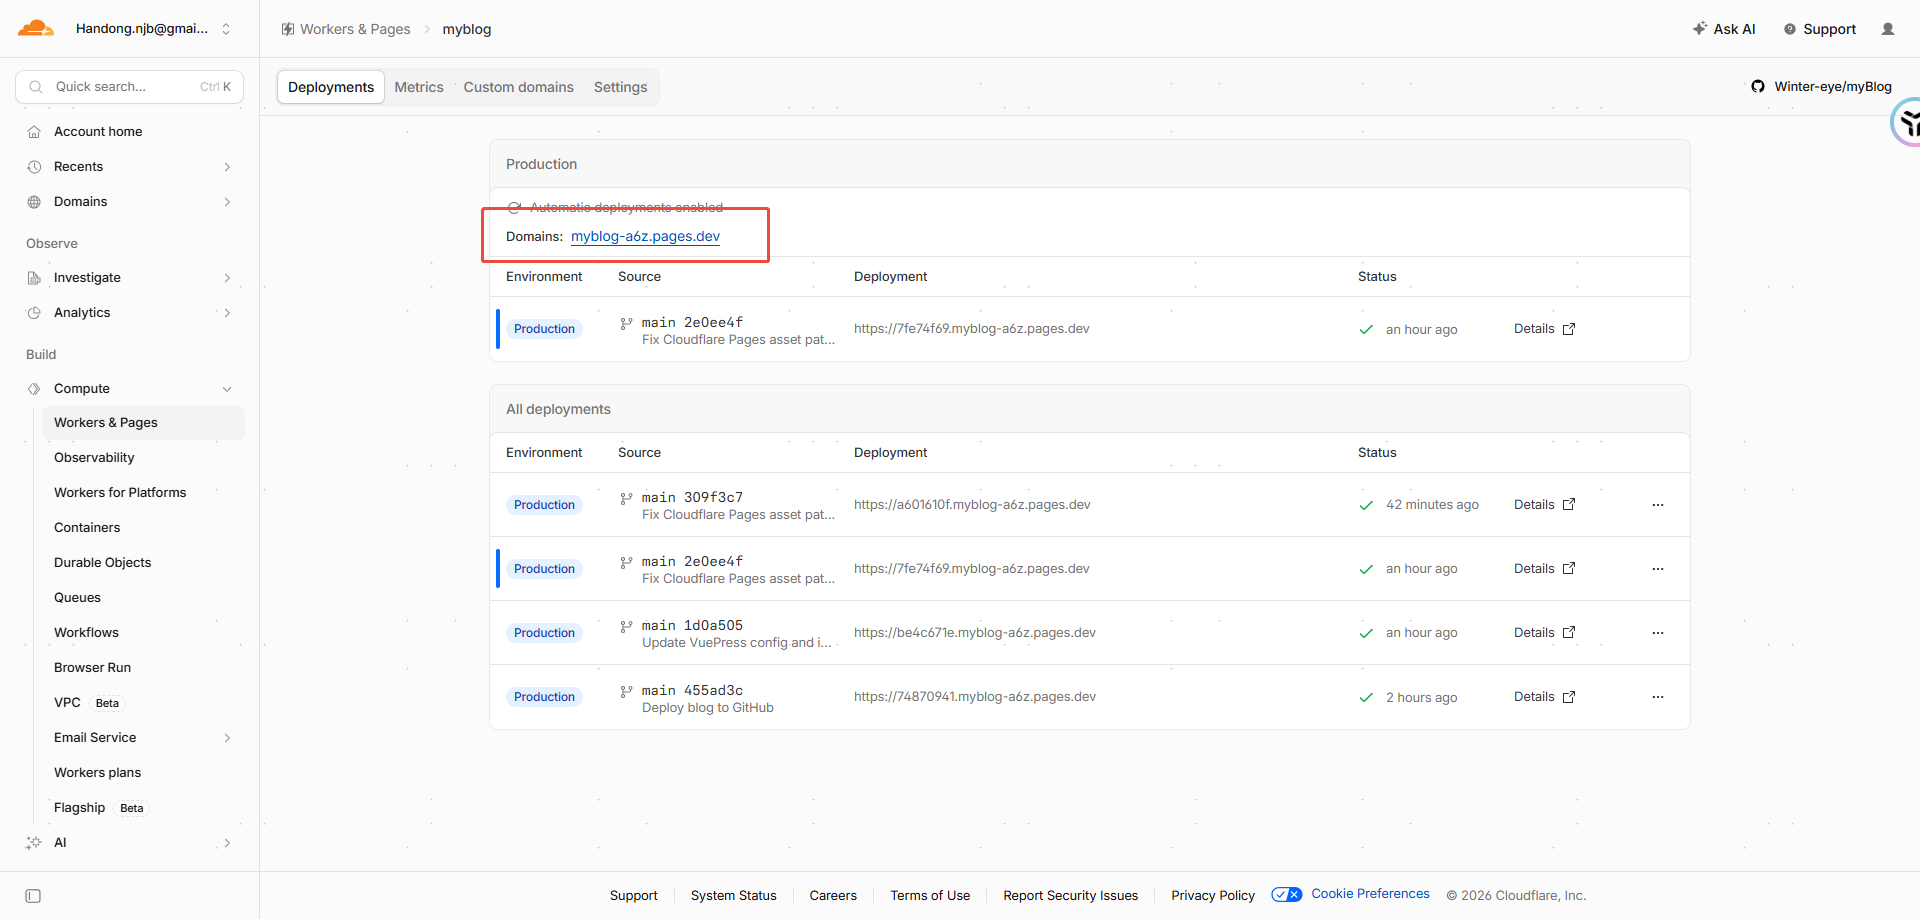Expand the AI submenu chevron
This screenshot has height=919, width=1920.
227,843
